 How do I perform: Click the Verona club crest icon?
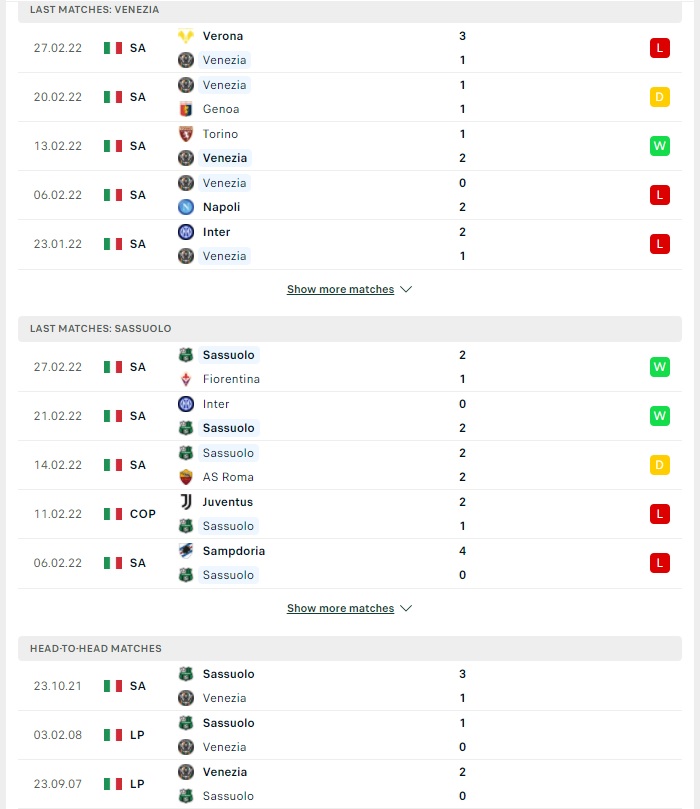coord(186,36)
